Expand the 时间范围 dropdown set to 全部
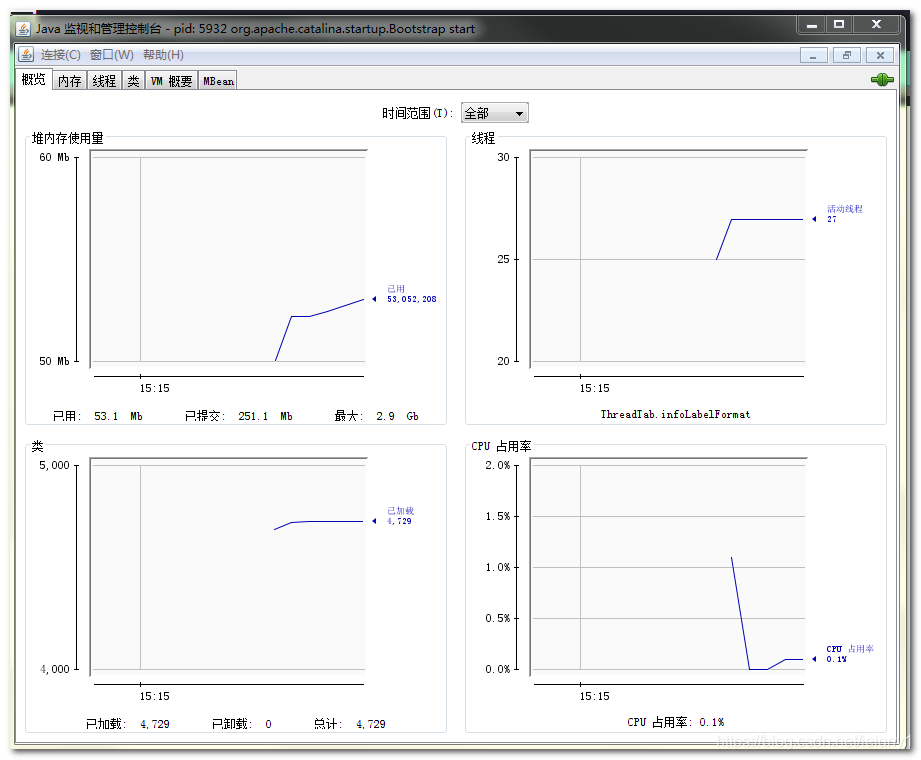921x760 pixels. (495, 113)
